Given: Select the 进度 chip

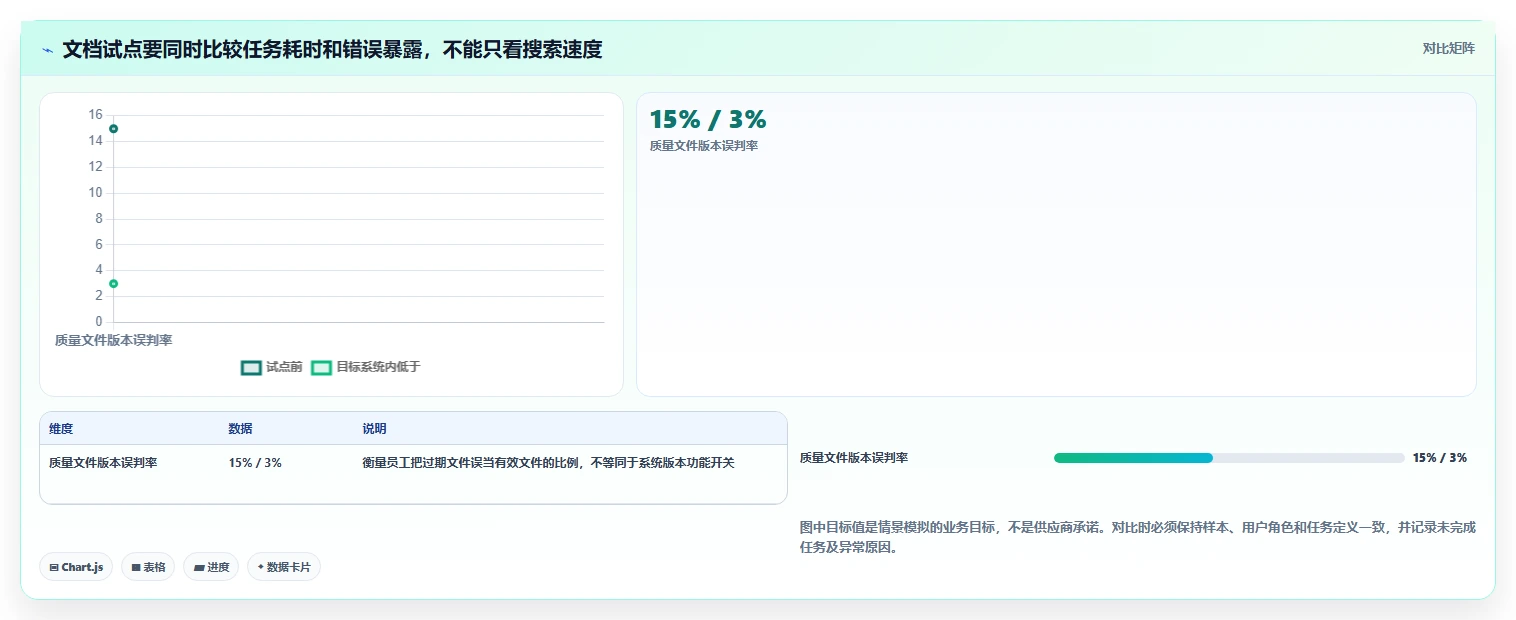Looking at the screenshot, I should pos(211,567).
